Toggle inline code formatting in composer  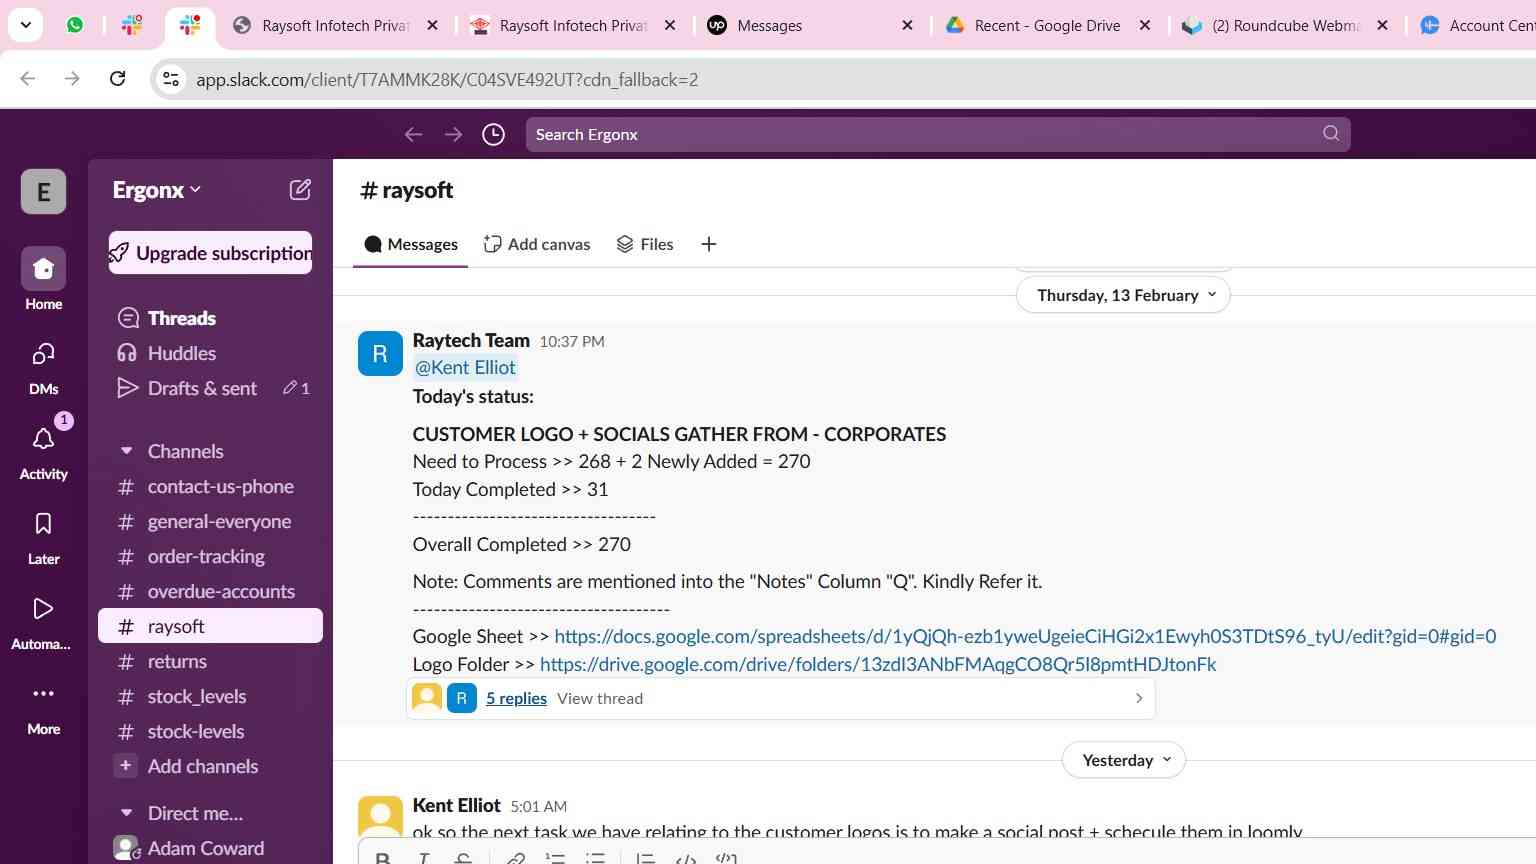click(686, 857)
